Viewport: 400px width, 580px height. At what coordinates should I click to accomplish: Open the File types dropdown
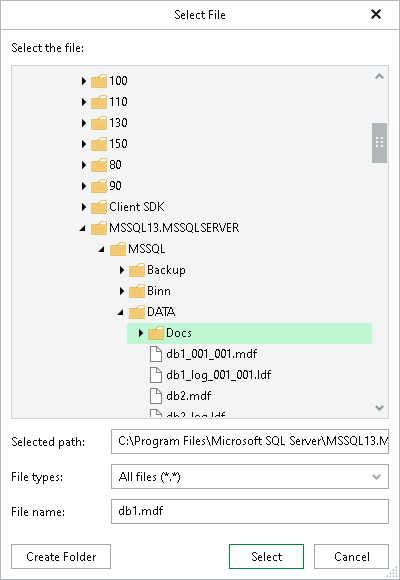coord(250,477)
